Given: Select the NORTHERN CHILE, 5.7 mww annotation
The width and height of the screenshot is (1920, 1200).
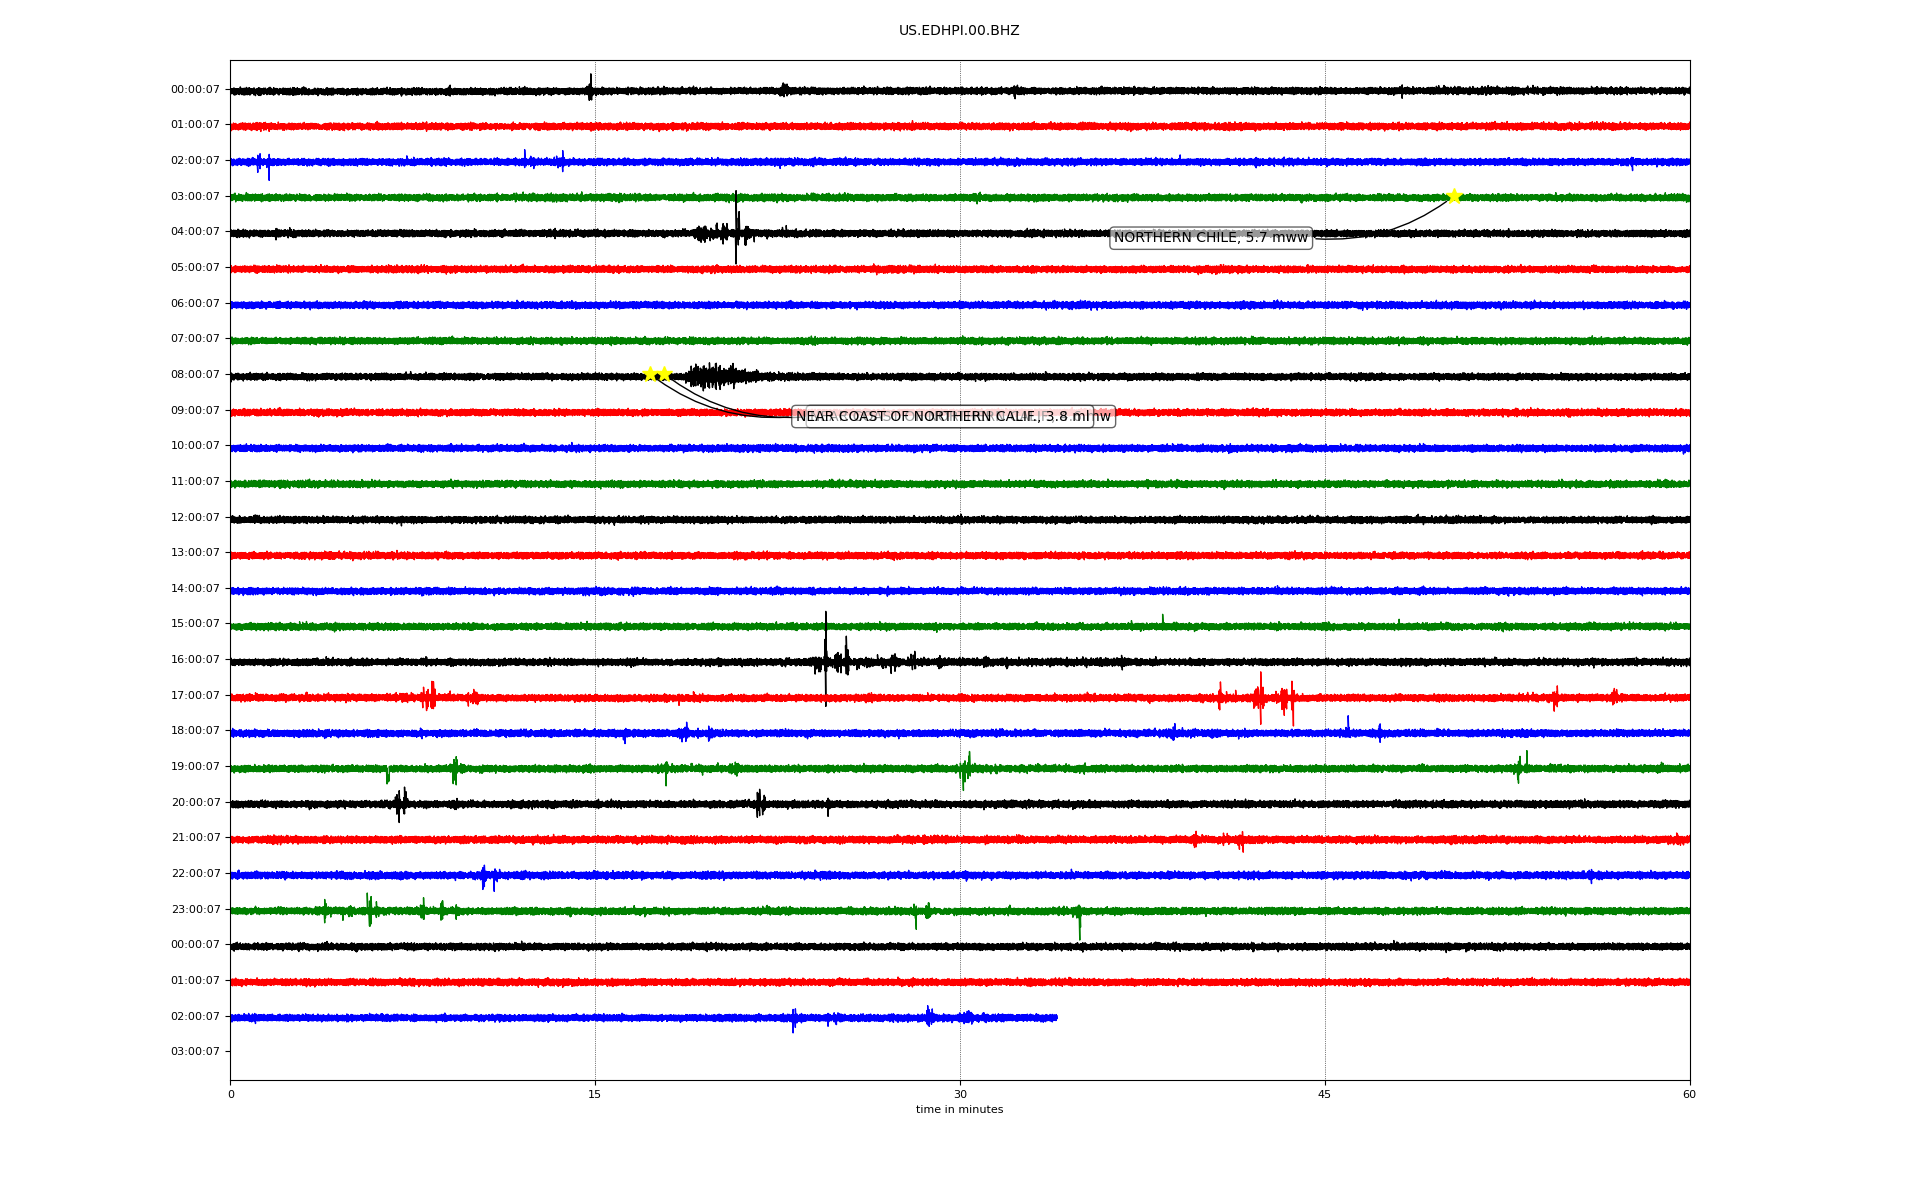Looking at the screenshot, I should pos(1211,238).
